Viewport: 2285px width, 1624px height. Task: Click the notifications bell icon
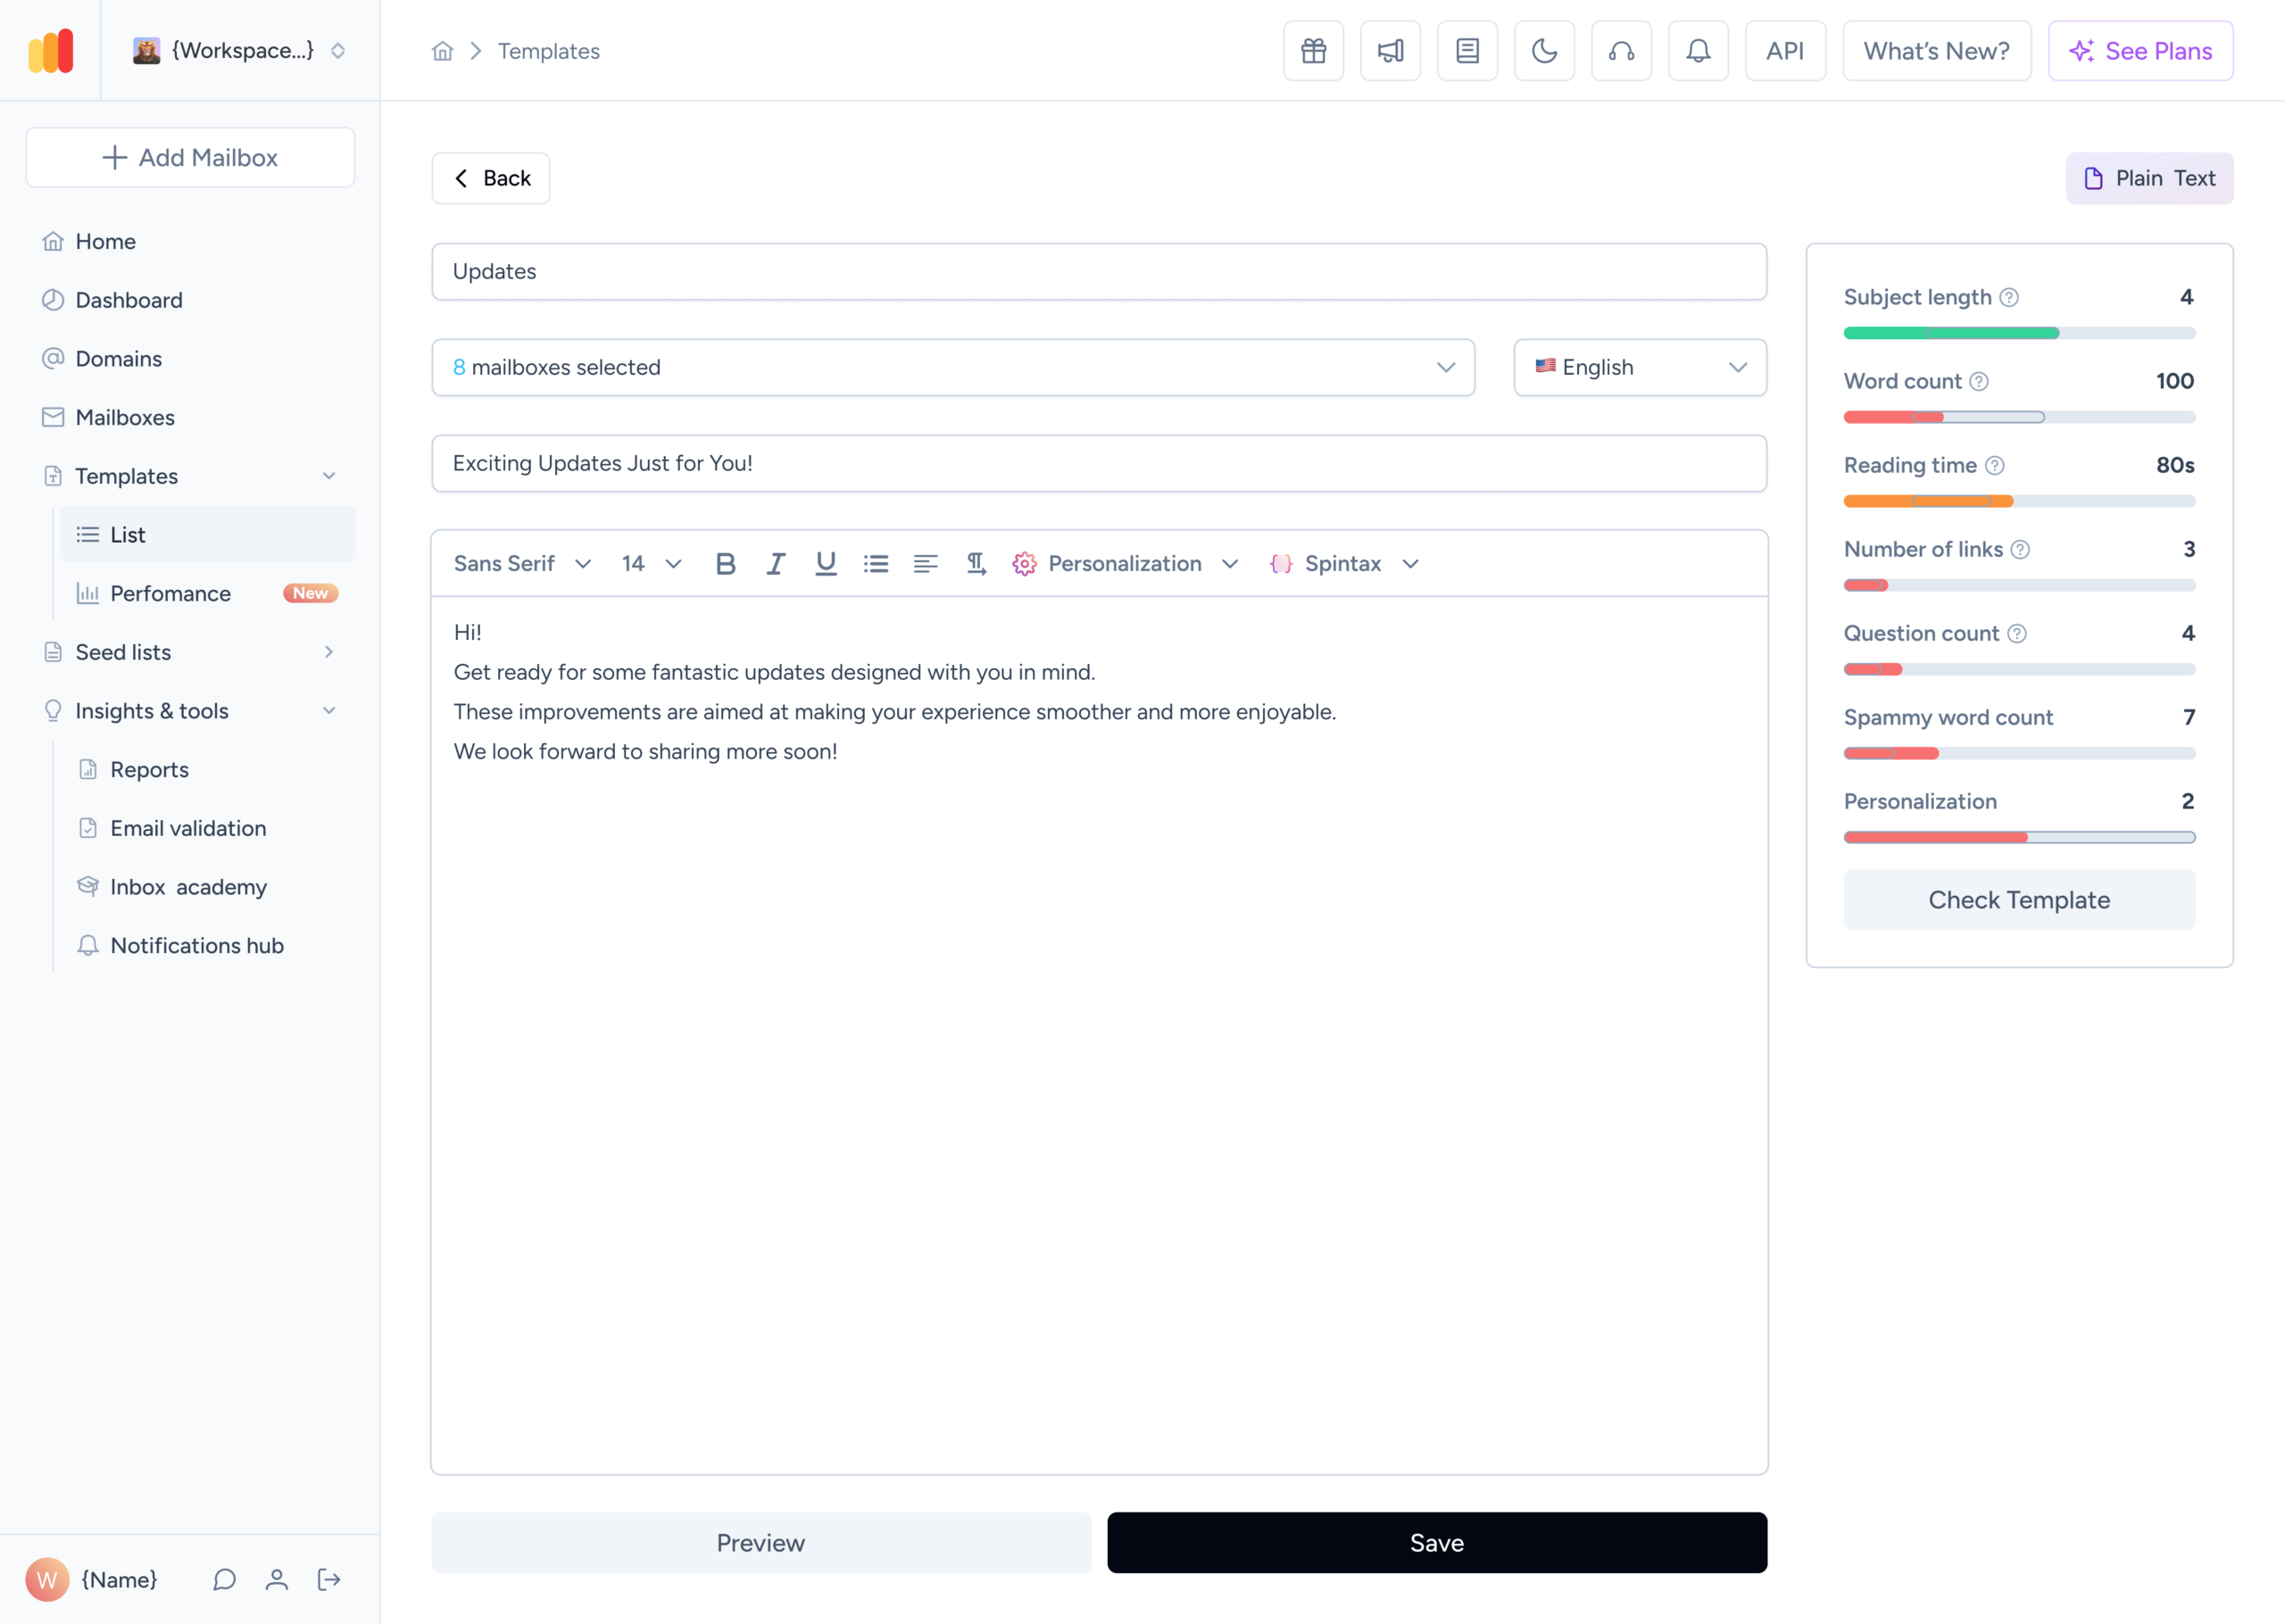[1698, 50]
